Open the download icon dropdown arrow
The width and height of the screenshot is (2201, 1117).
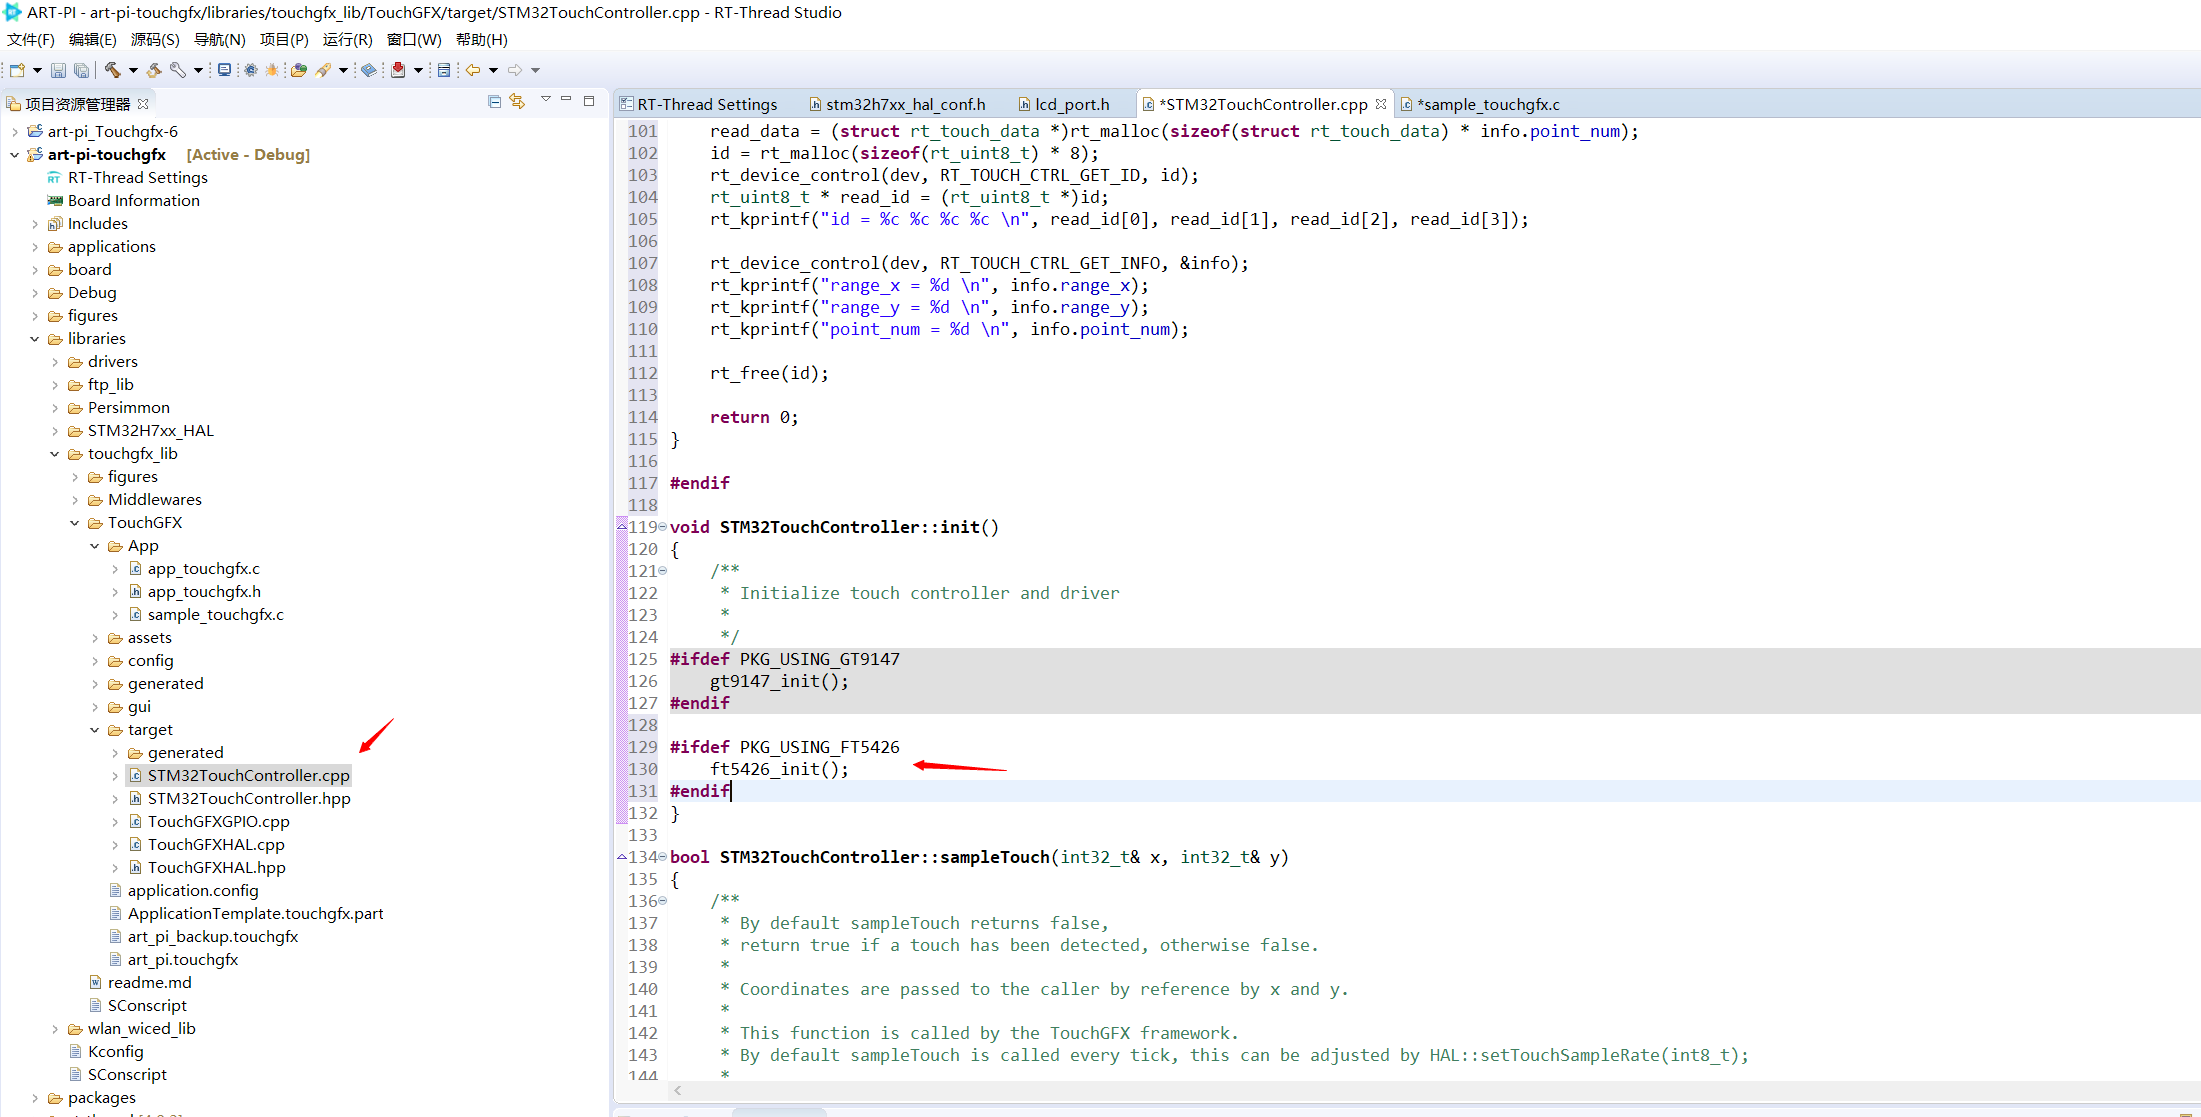pos(418,70)
